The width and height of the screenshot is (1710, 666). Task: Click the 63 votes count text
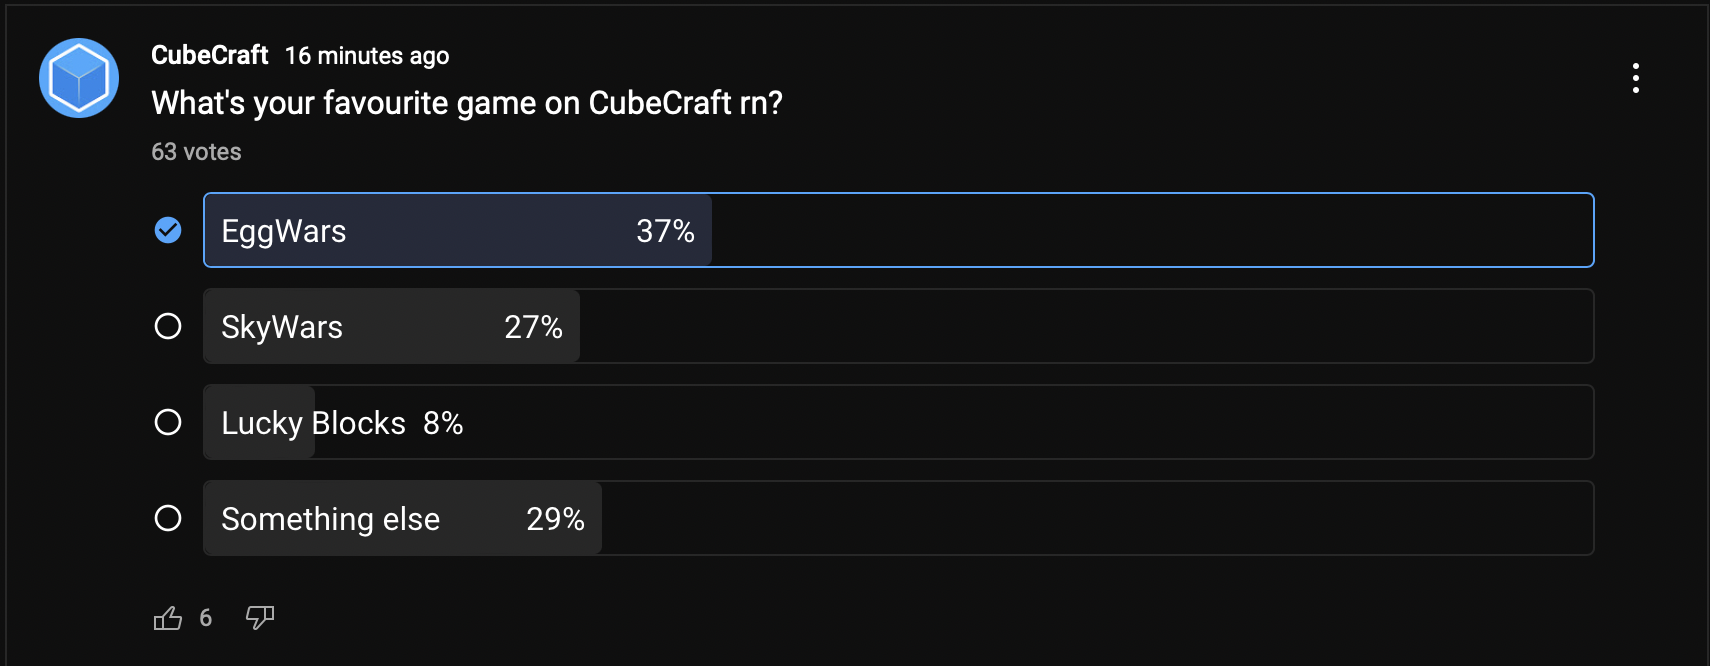[x=196, y=152]
